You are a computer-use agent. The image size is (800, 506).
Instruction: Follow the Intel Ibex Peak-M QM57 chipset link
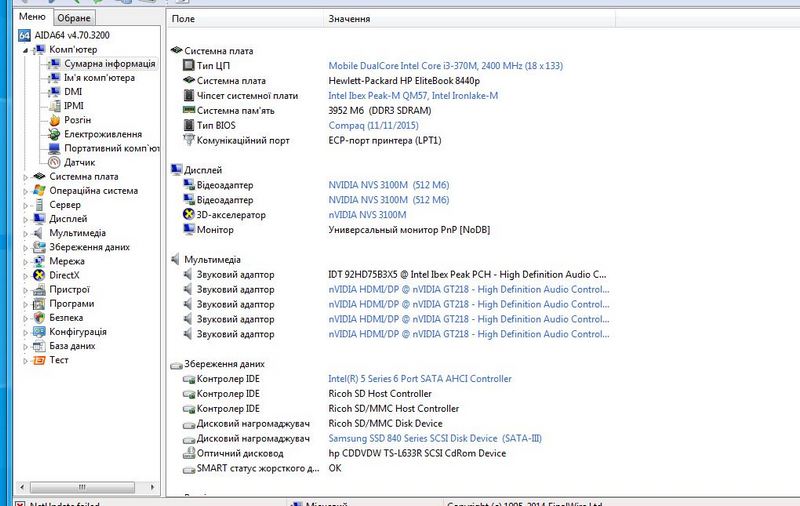click(413, 96)
